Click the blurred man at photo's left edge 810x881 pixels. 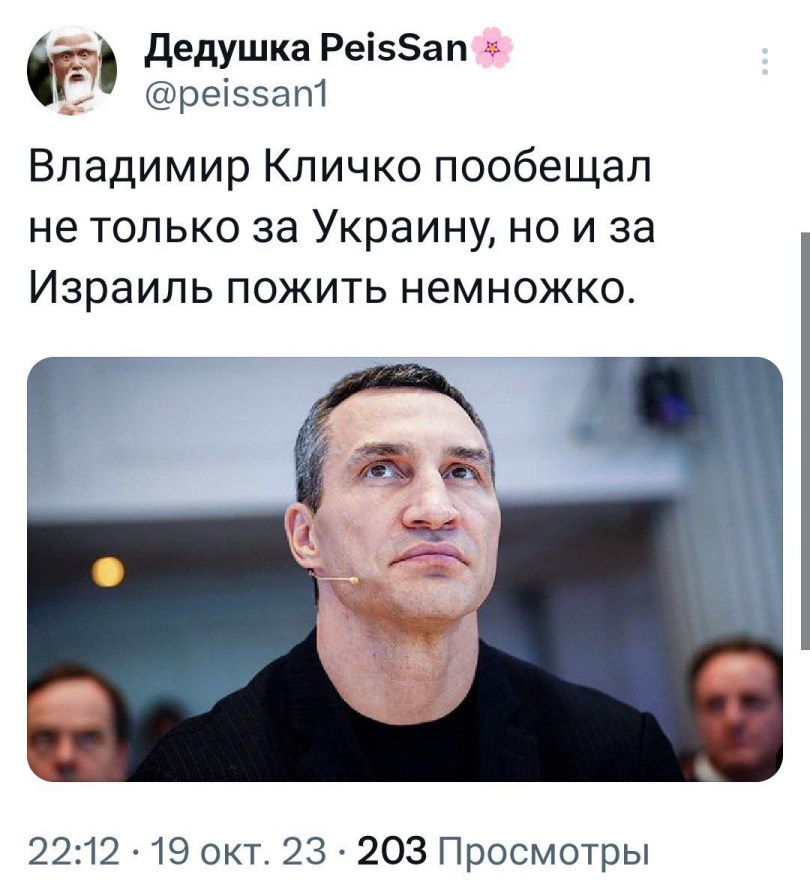[76, 725]
